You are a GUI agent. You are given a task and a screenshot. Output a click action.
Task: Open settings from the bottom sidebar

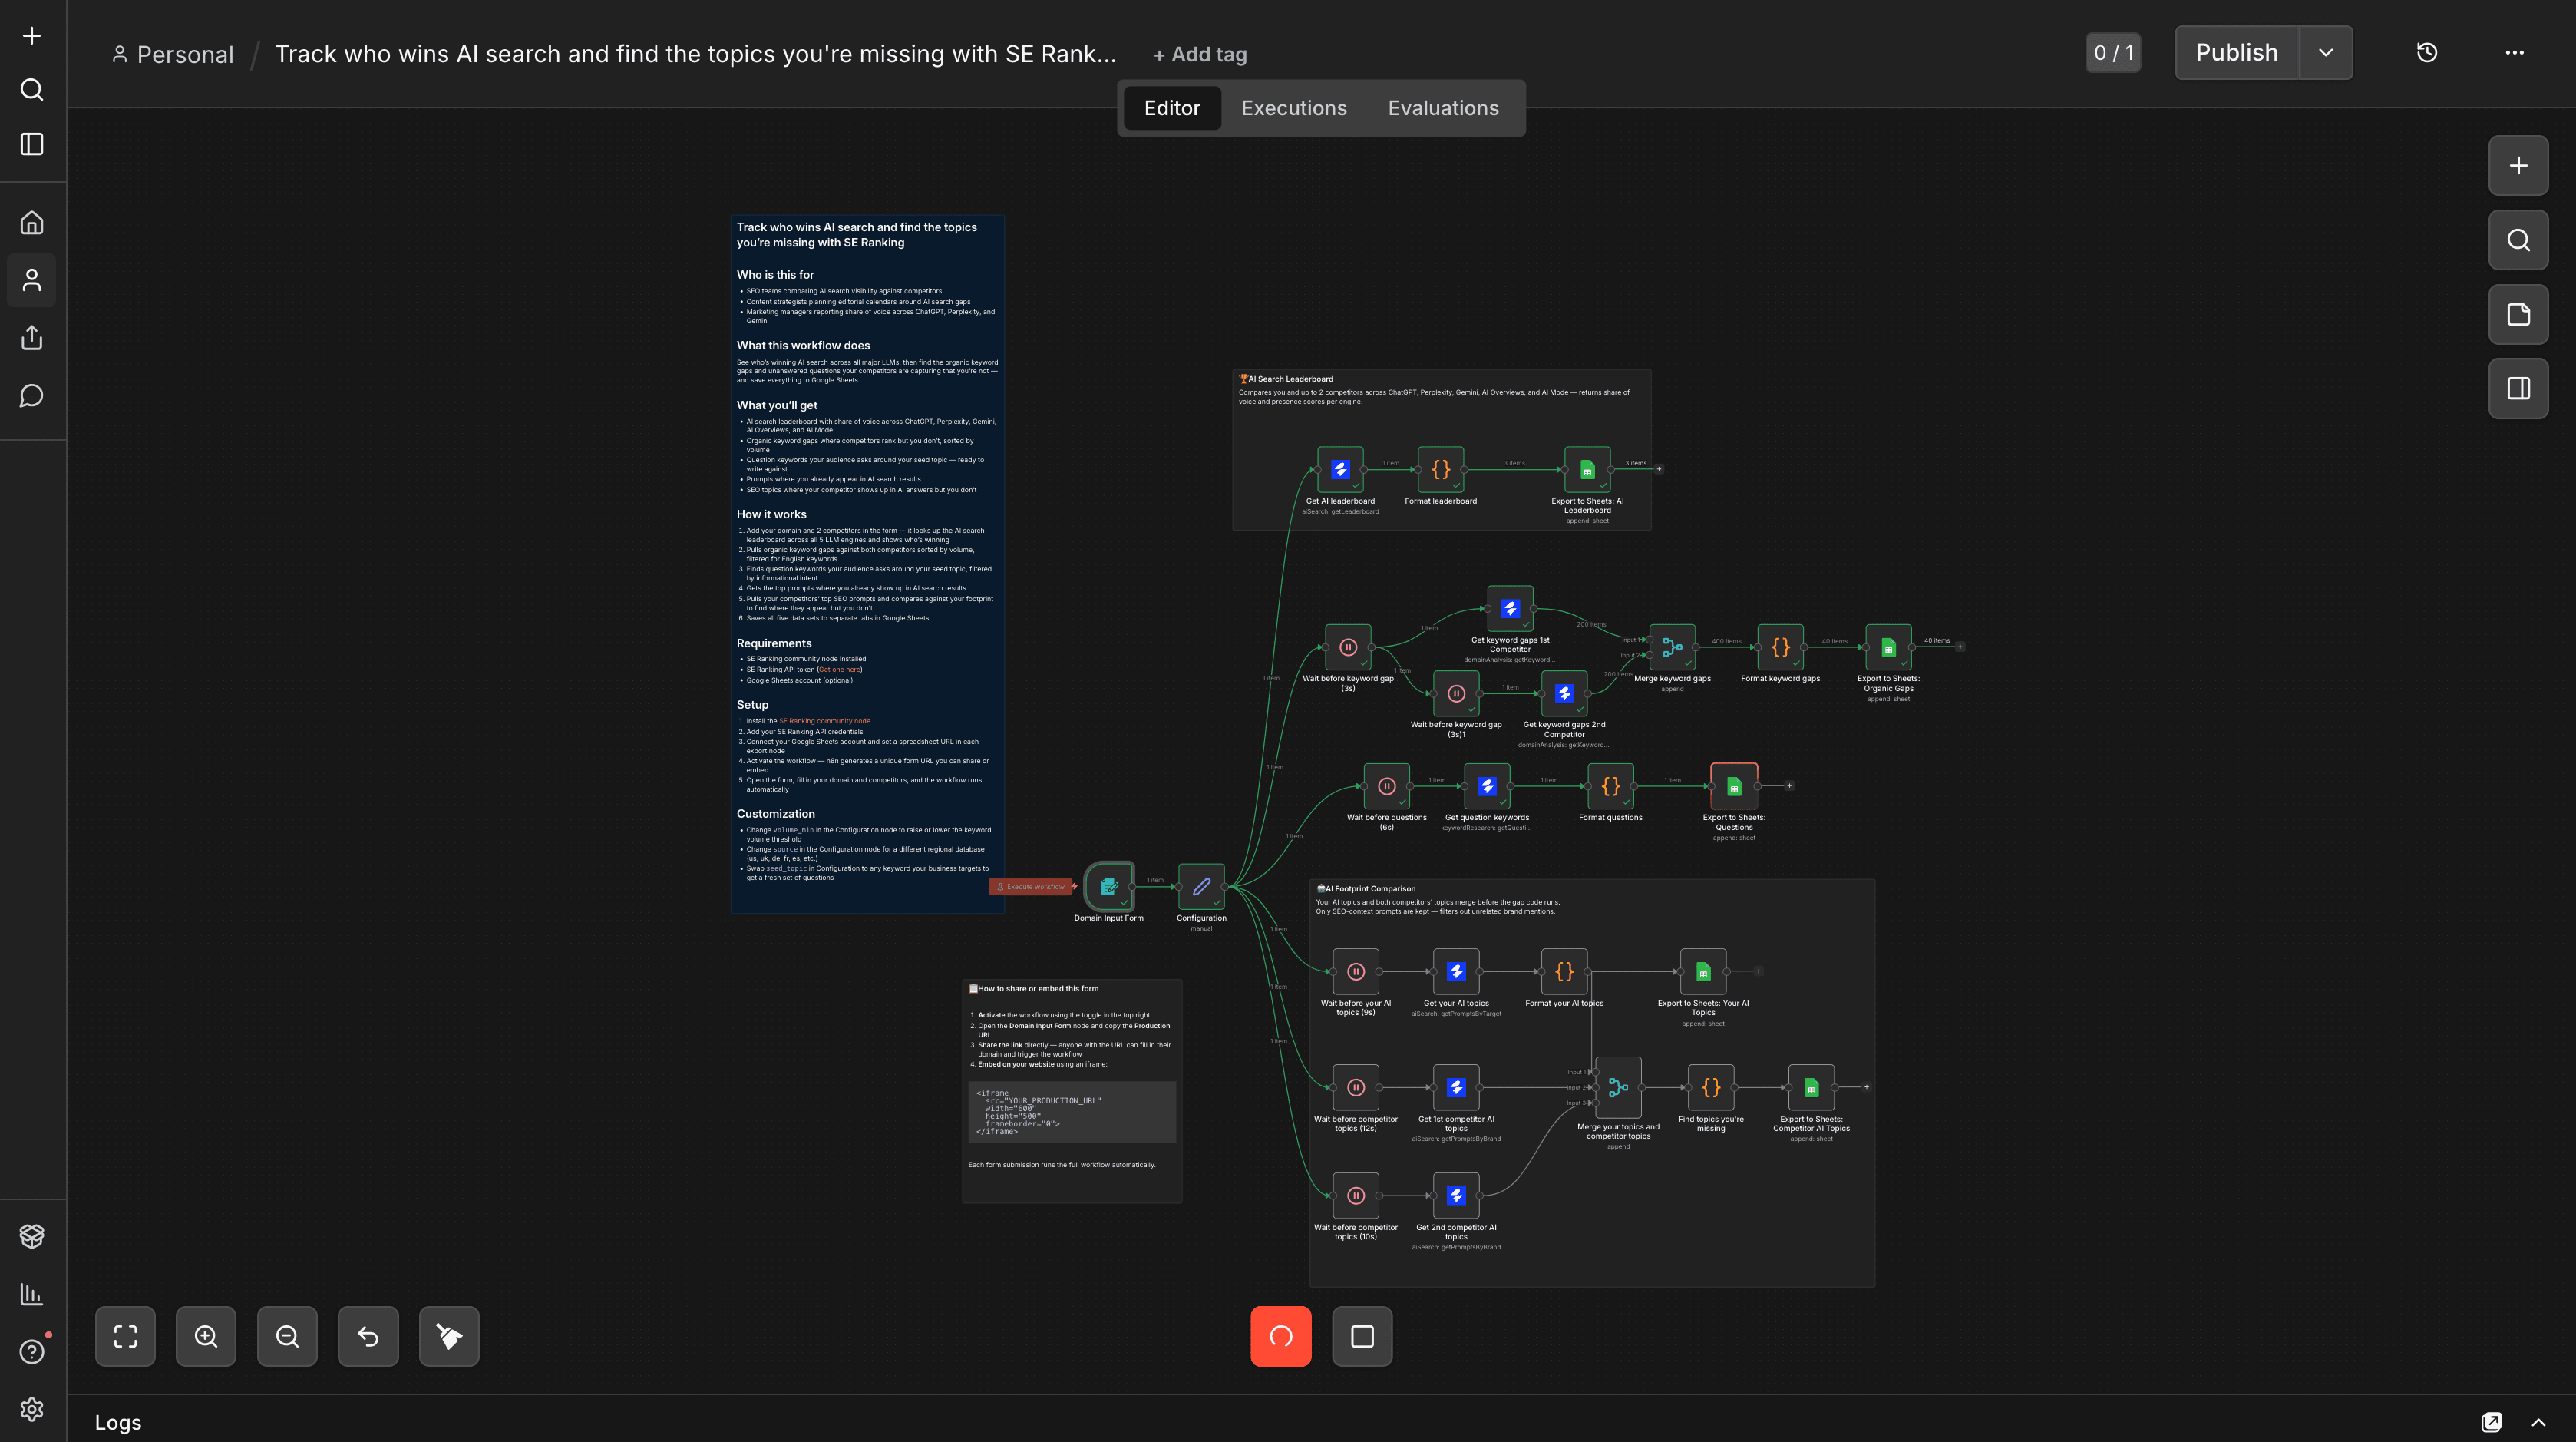31,1409
